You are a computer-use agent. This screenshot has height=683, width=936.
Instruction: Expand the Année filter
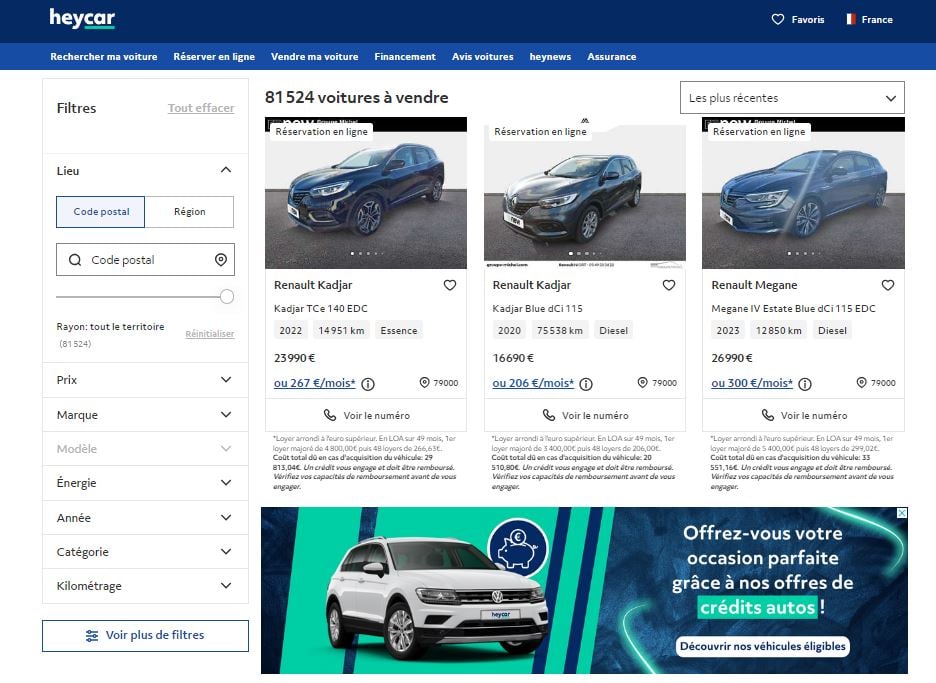(x=145, y=517)
